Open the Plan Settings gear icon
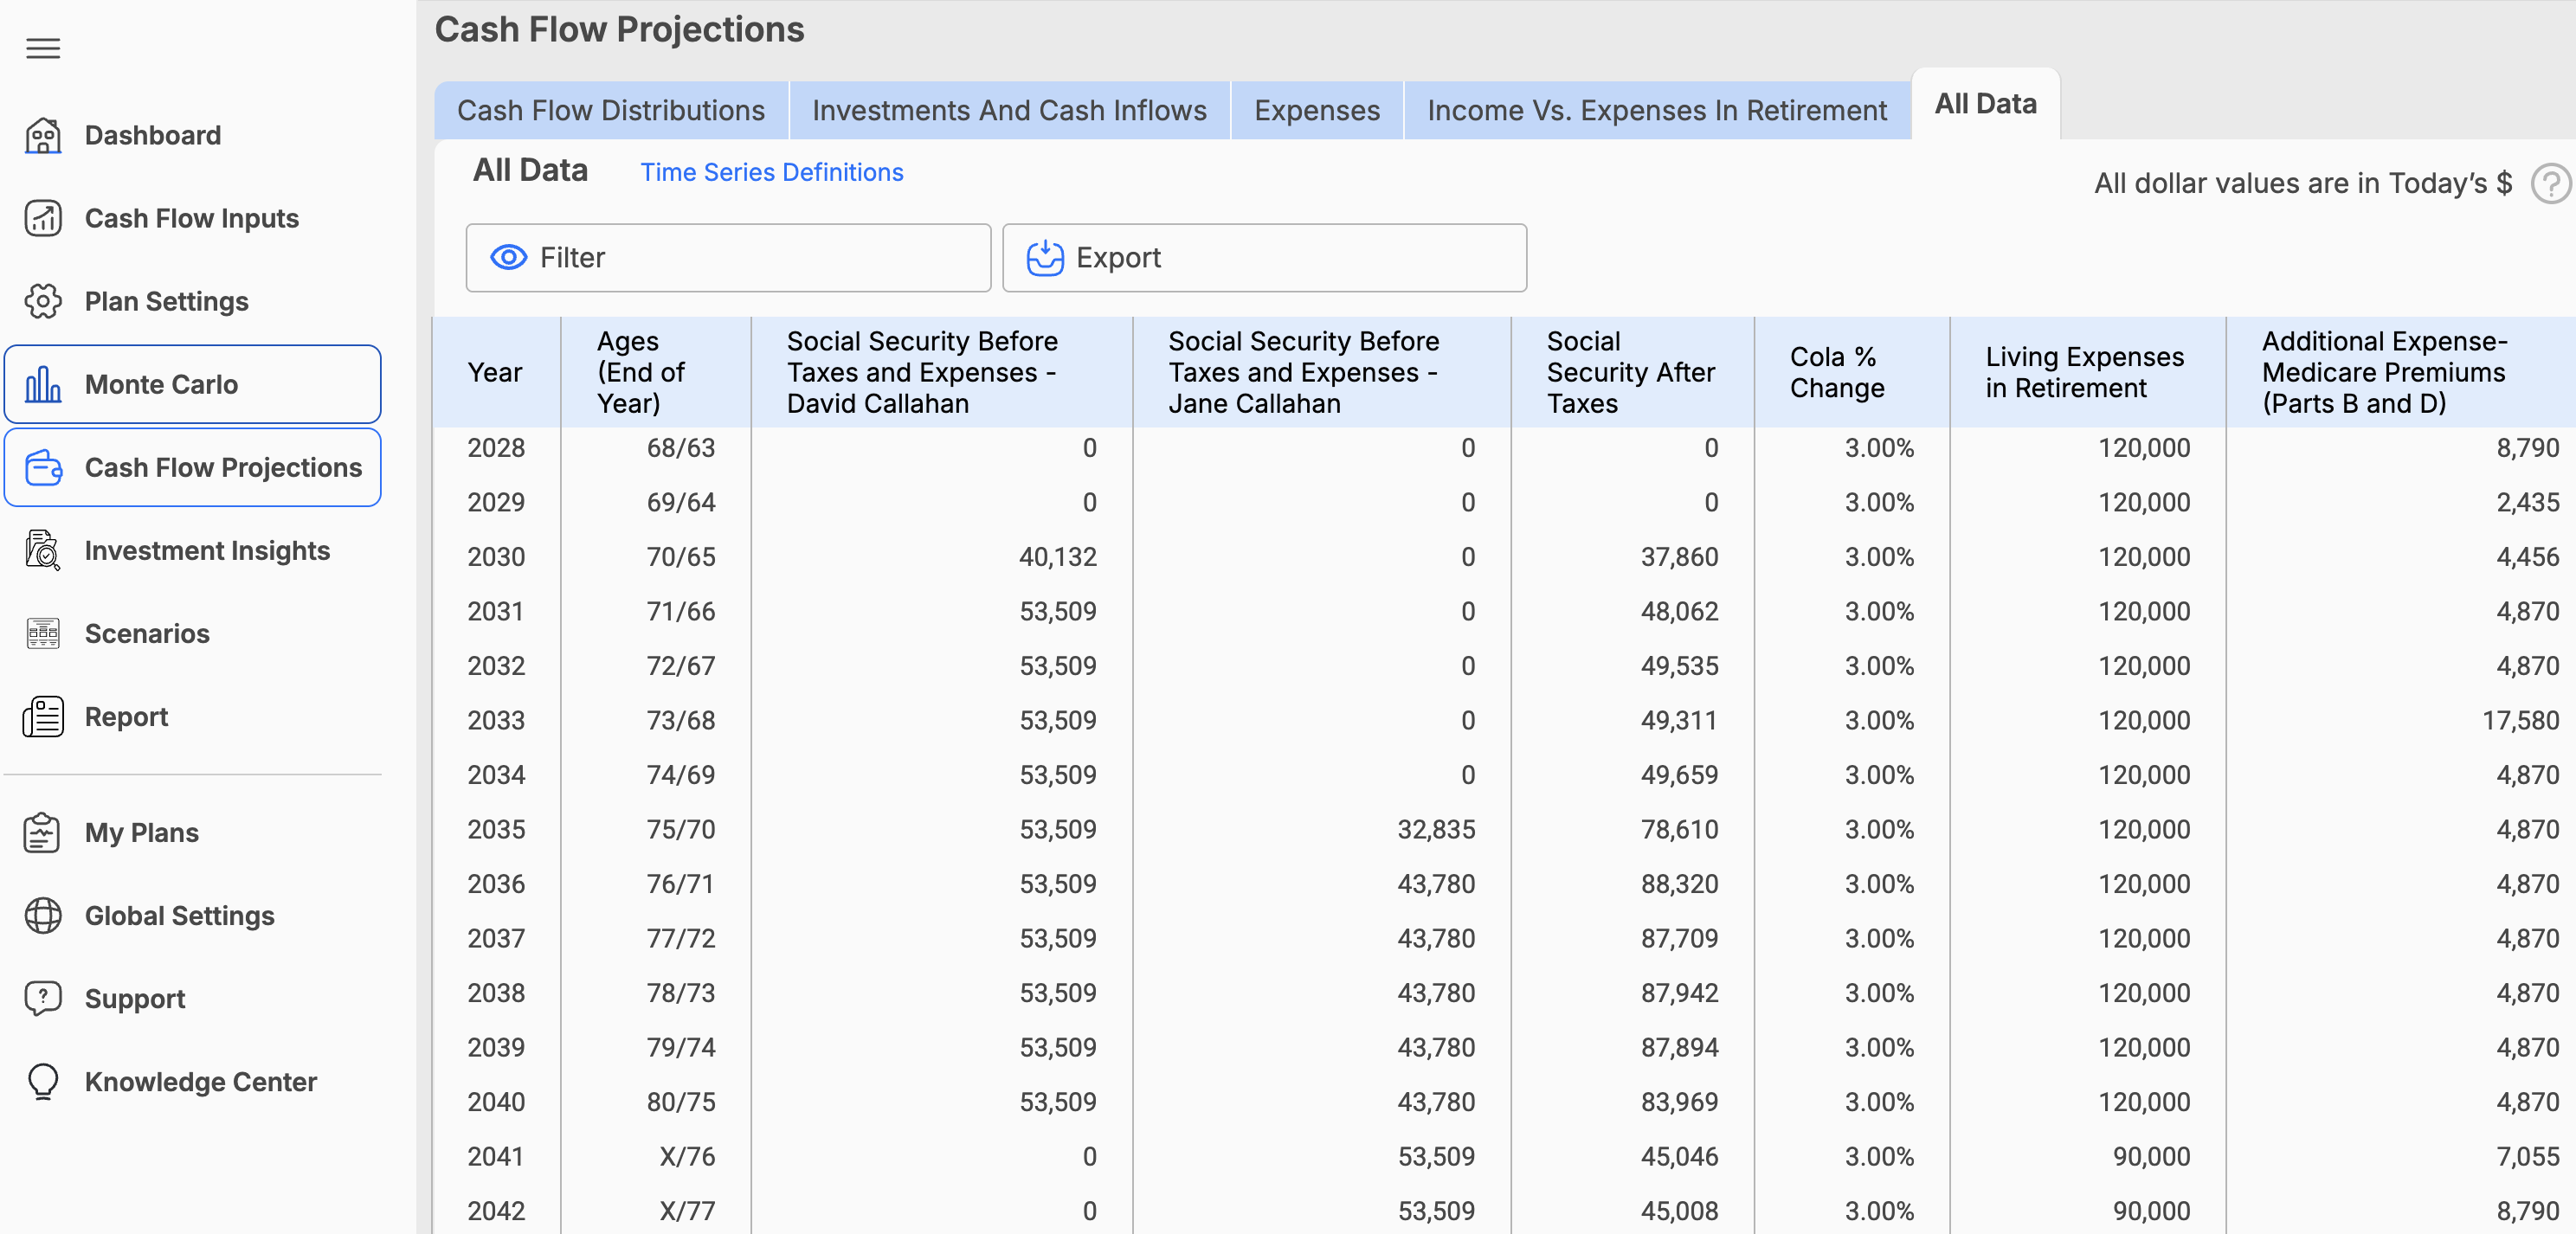2576x1234 pixels. click(42, 301)
